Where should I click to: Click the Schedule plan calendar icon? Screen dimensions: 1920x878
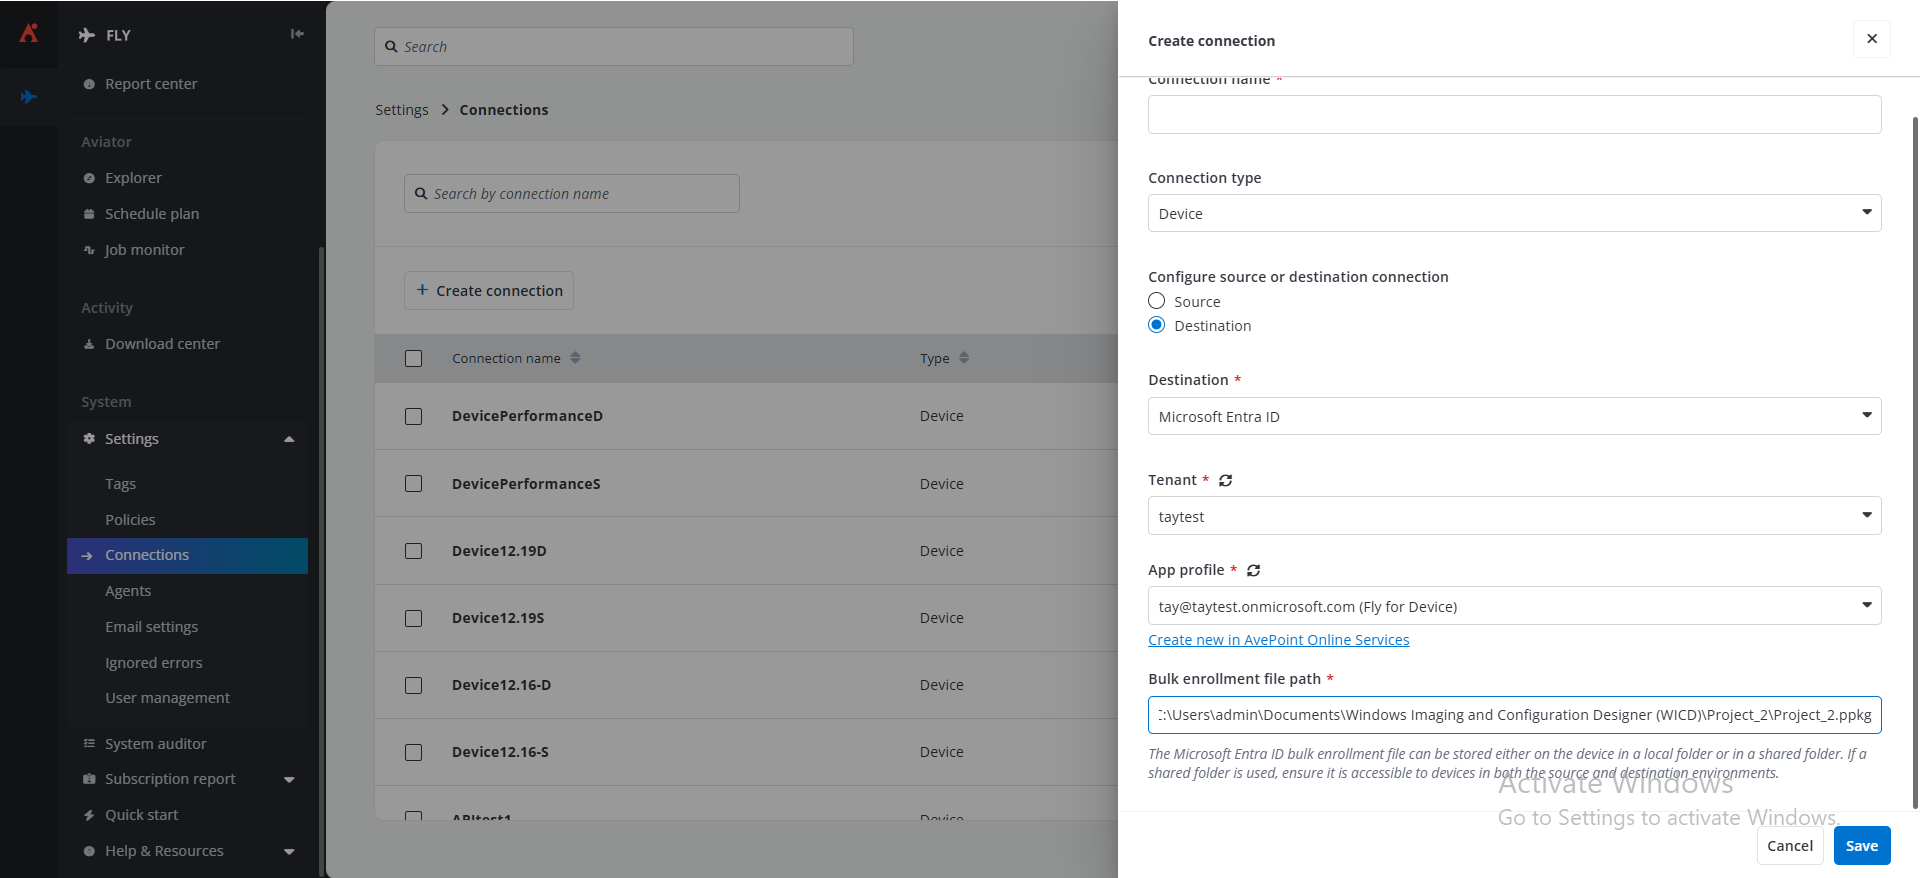(x=89, y=214)
